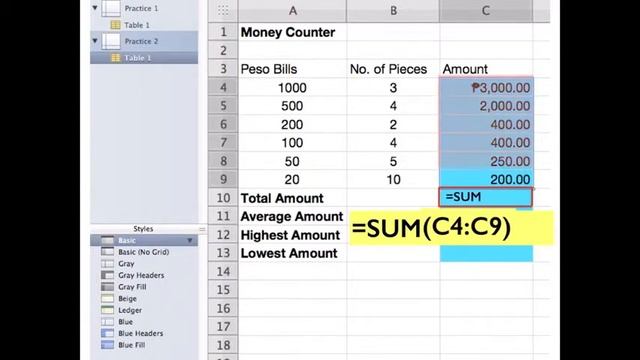
Task: Choose Ledger style name
Action: pos(130,310)
